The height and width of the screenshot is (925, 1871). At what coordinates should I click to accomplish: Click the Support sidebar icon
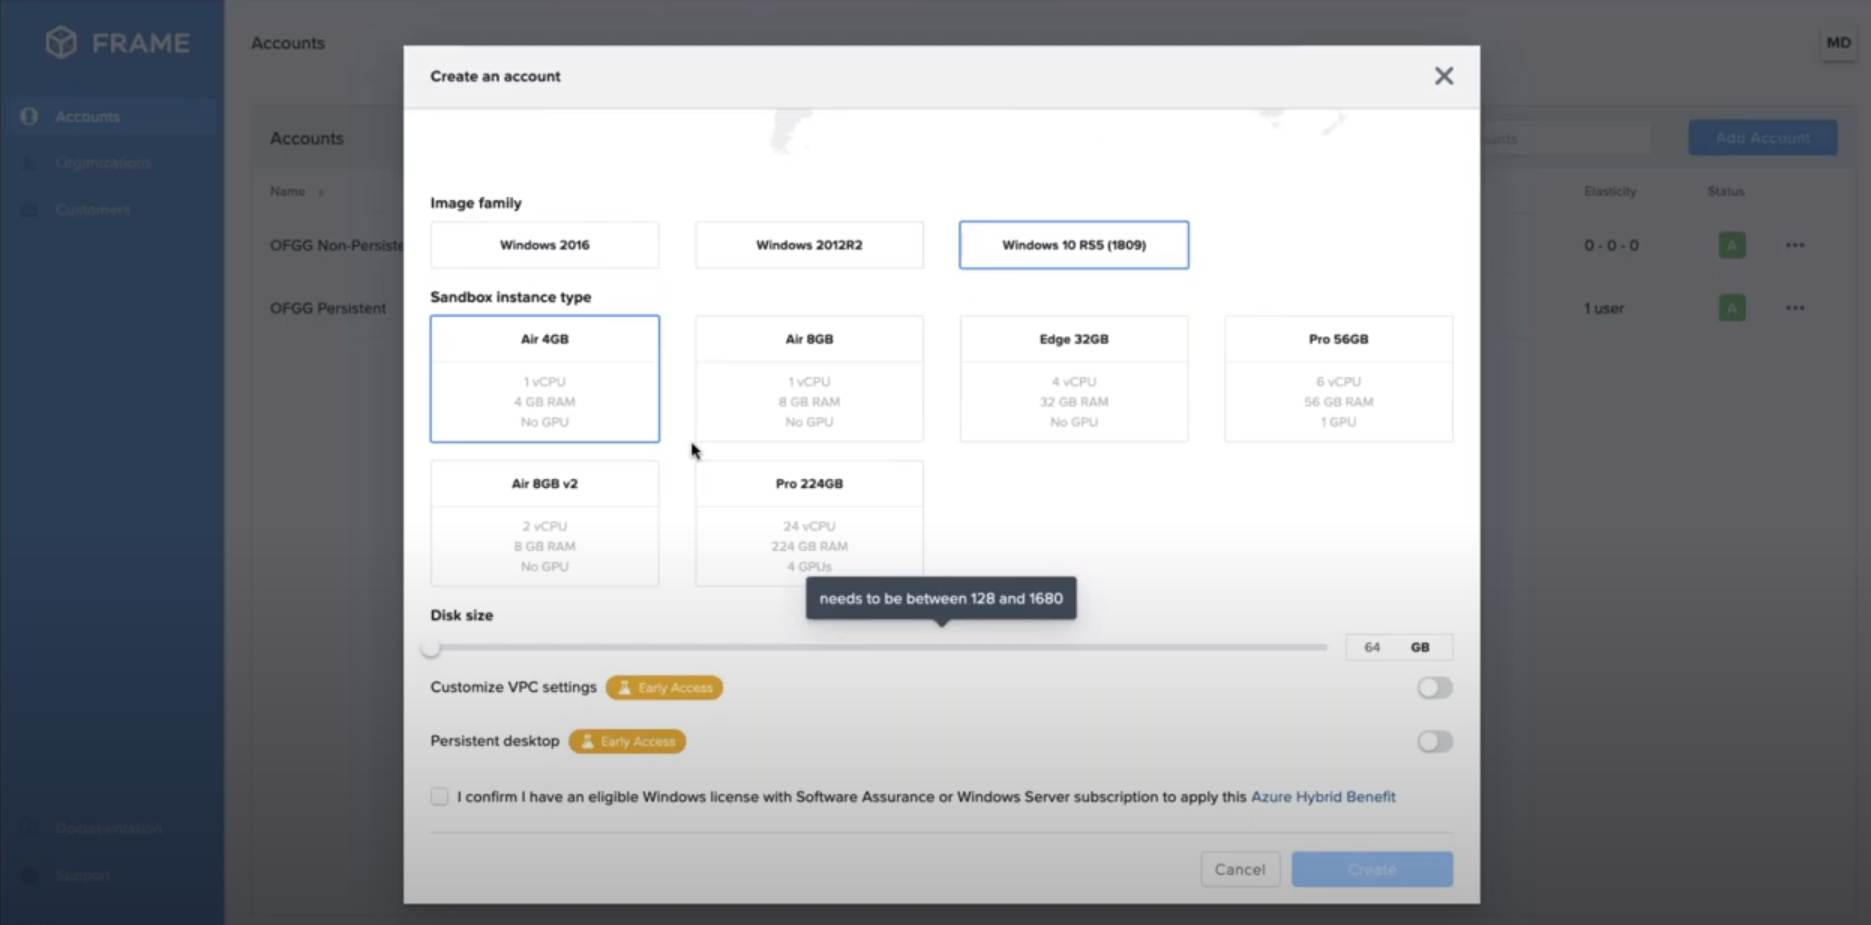29,875
